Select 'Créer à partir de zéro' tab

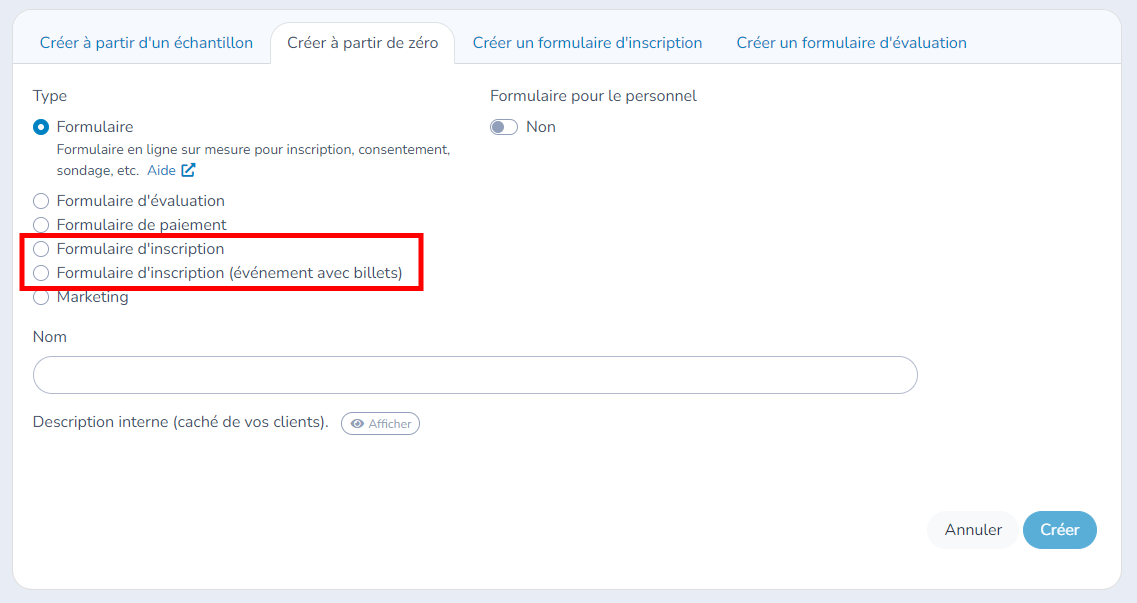[x=363, y=43]
